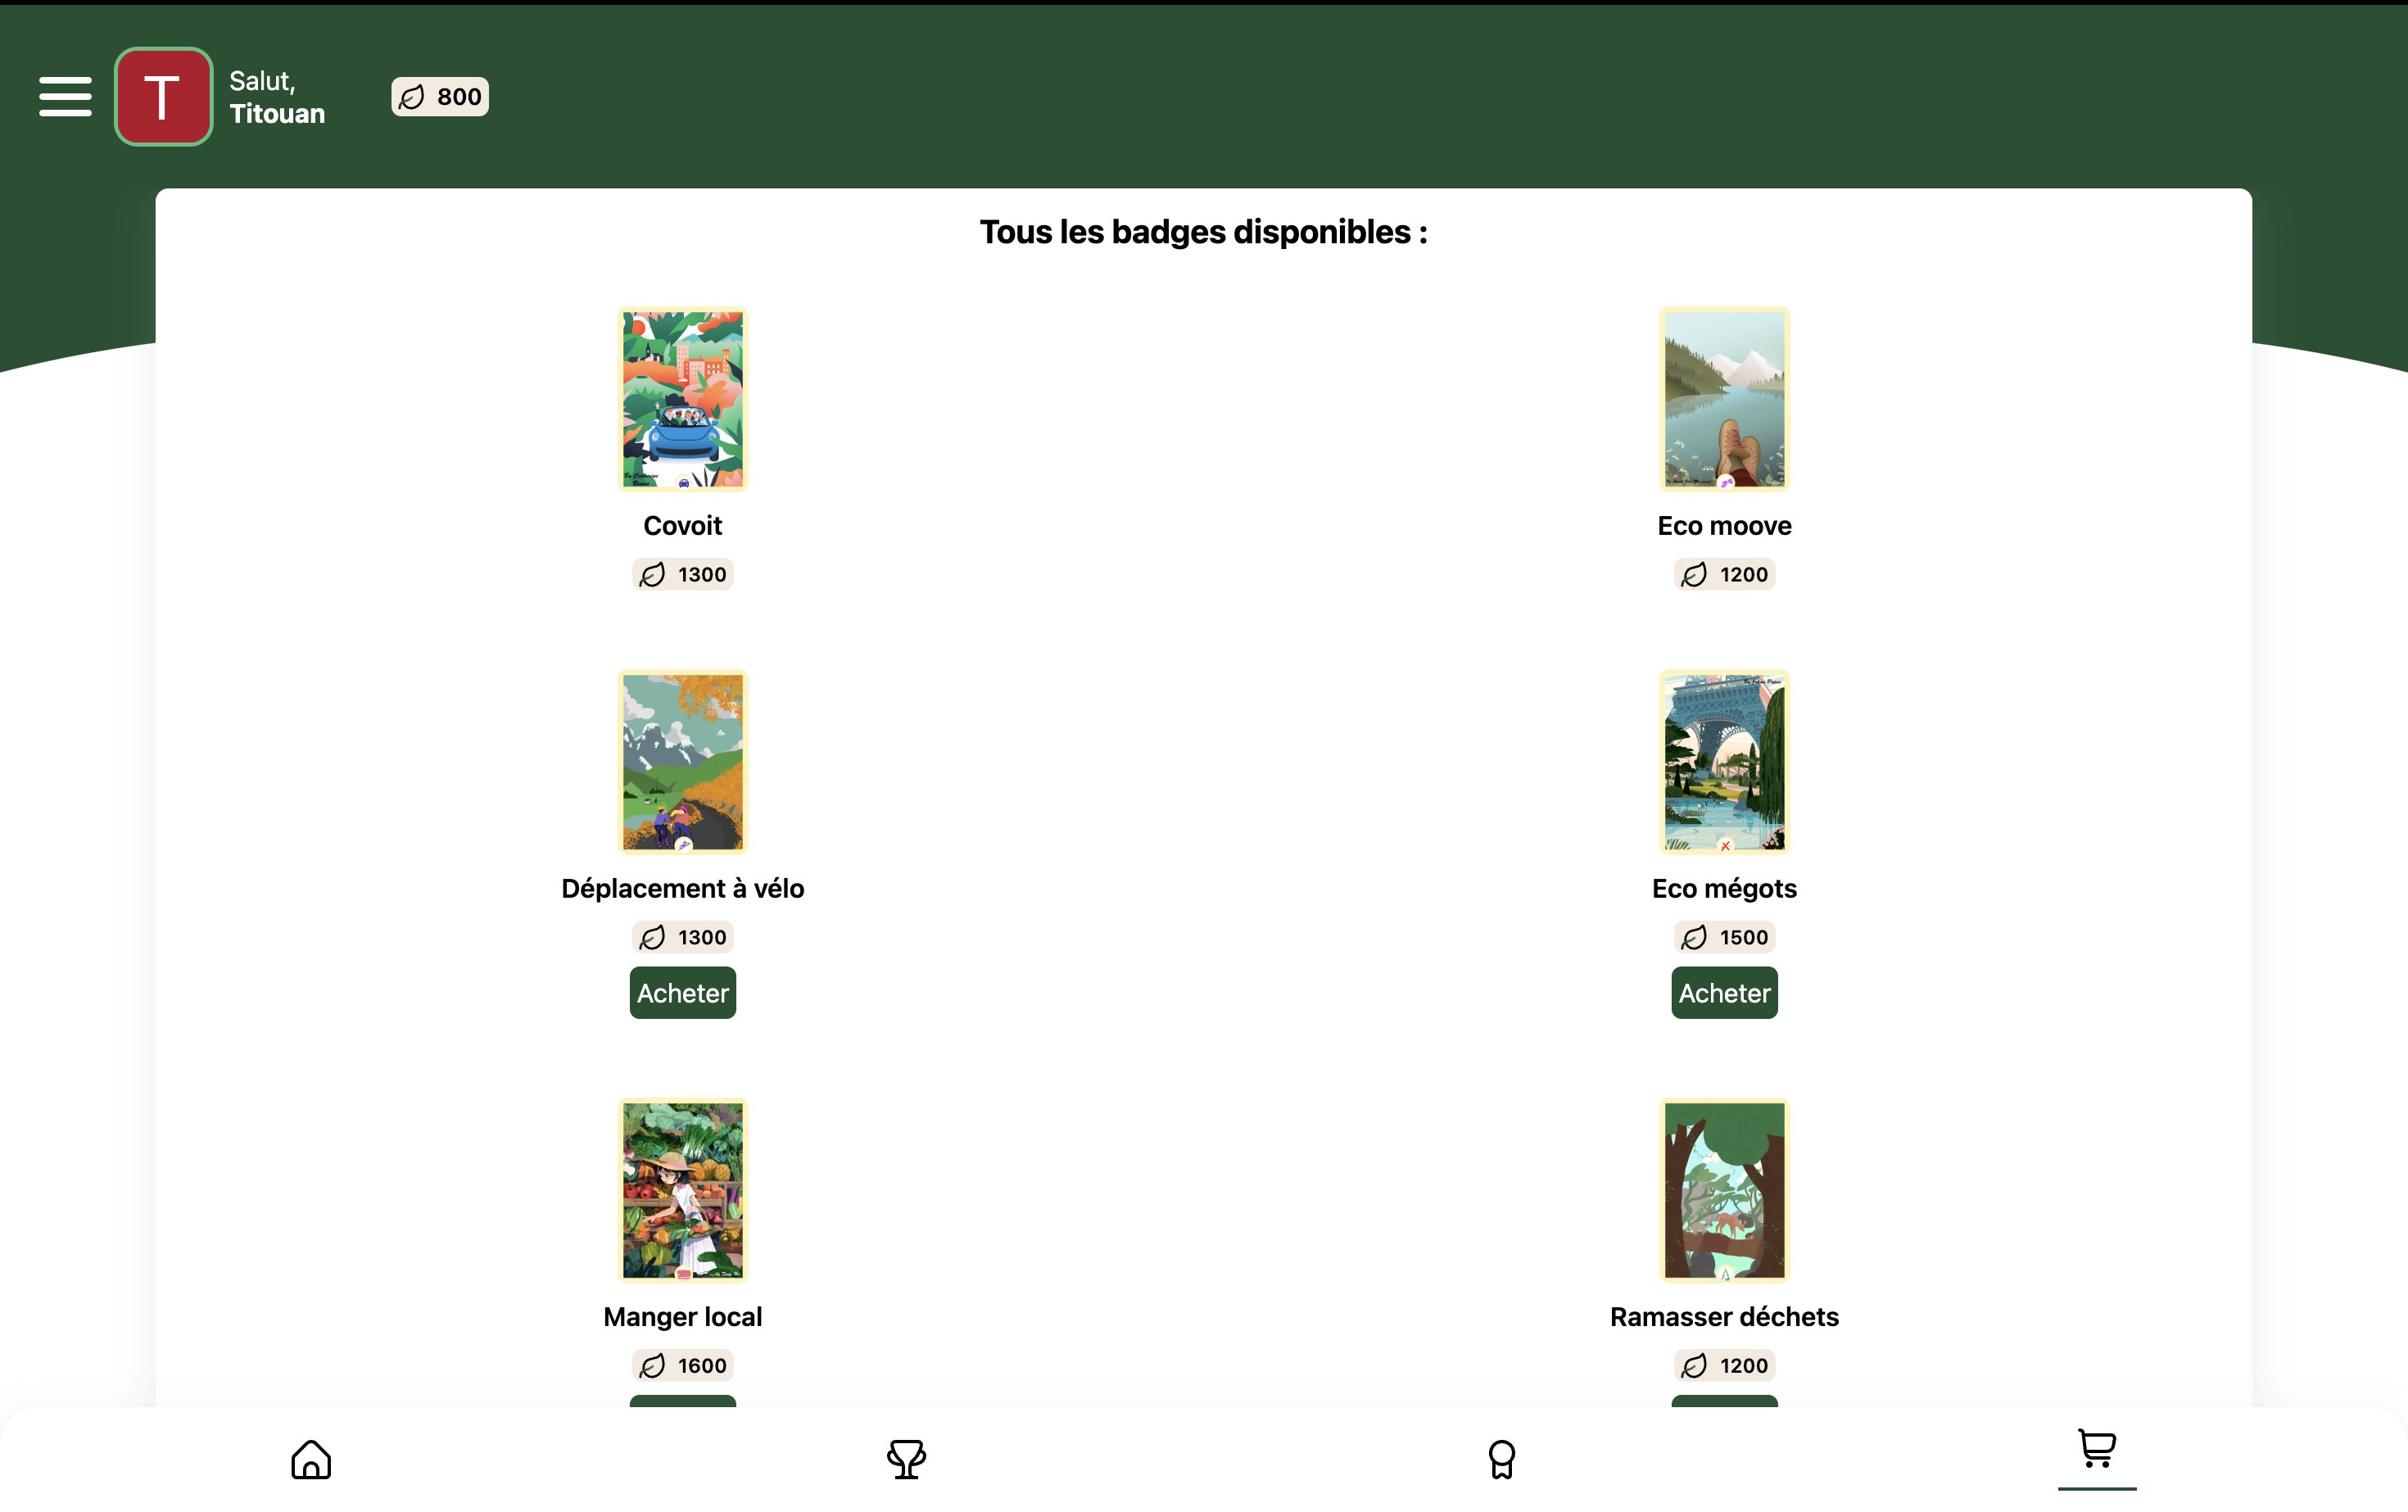Open the Eco mégots Eiffel tower image
Viewport: 2408px width, 1512px height.
click(1724, 762)
